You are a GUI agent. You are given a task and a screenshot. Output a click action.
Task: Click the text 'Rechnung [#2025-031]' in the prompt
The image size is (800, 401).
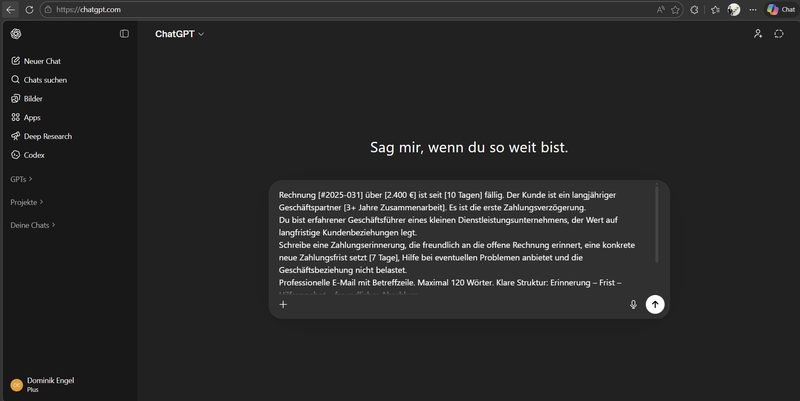click(321, 195)
